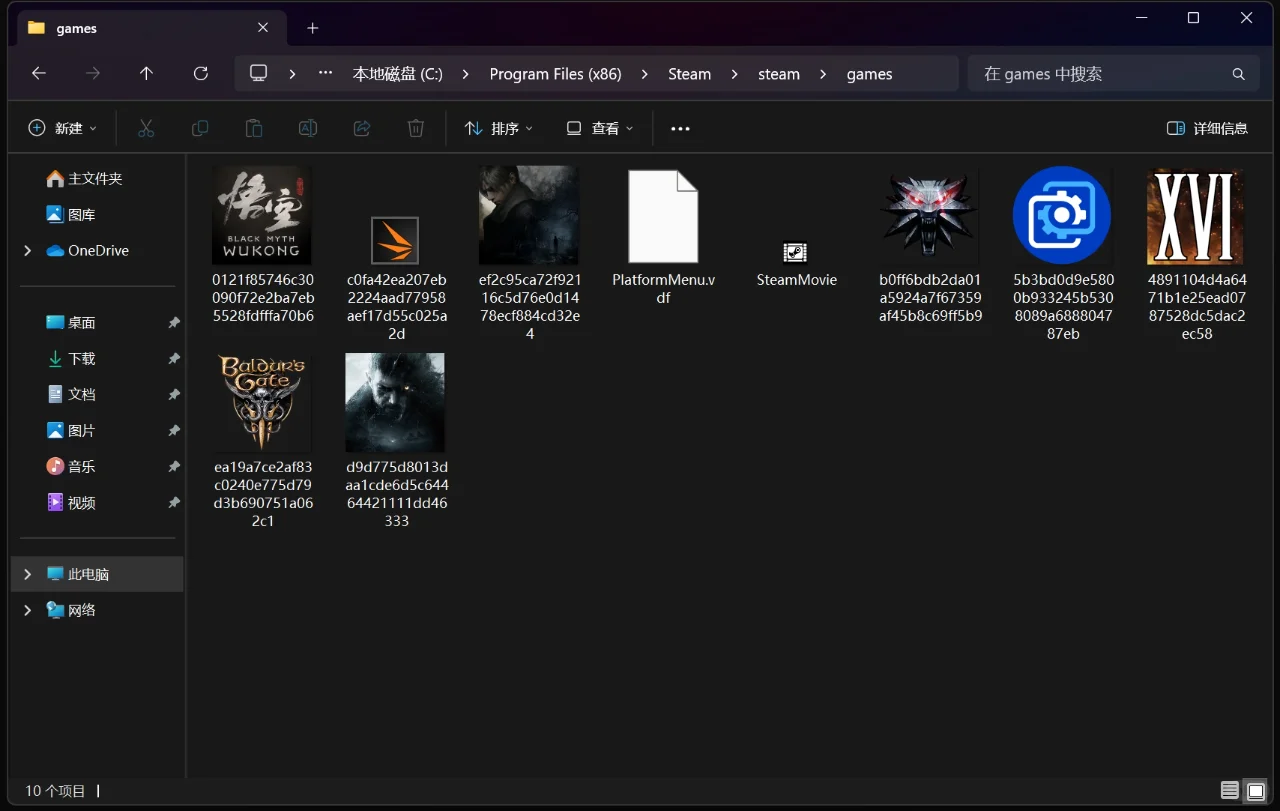The width and height of the screenshot is (1280, 811).
Task: Refresh the games folder view
Action: tap(201, 74)
